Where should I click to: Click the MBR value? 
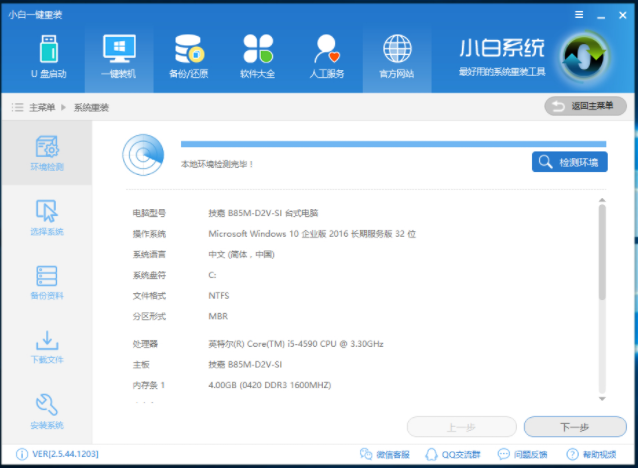[x=218, y=316]
